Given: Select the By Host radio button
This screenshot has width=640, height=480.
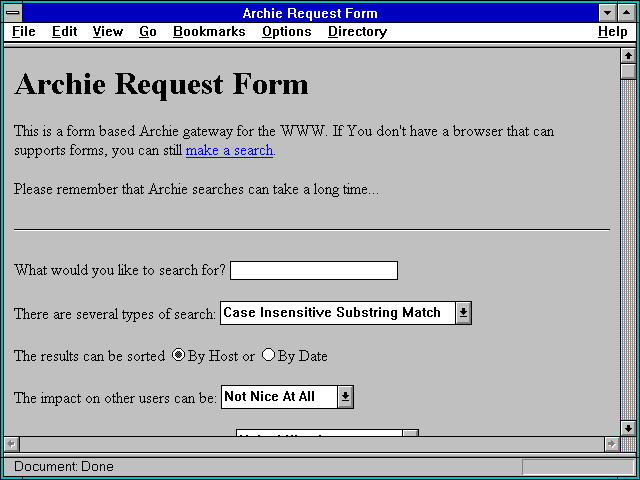Looking at the screenshot, I should click(178, 355).
